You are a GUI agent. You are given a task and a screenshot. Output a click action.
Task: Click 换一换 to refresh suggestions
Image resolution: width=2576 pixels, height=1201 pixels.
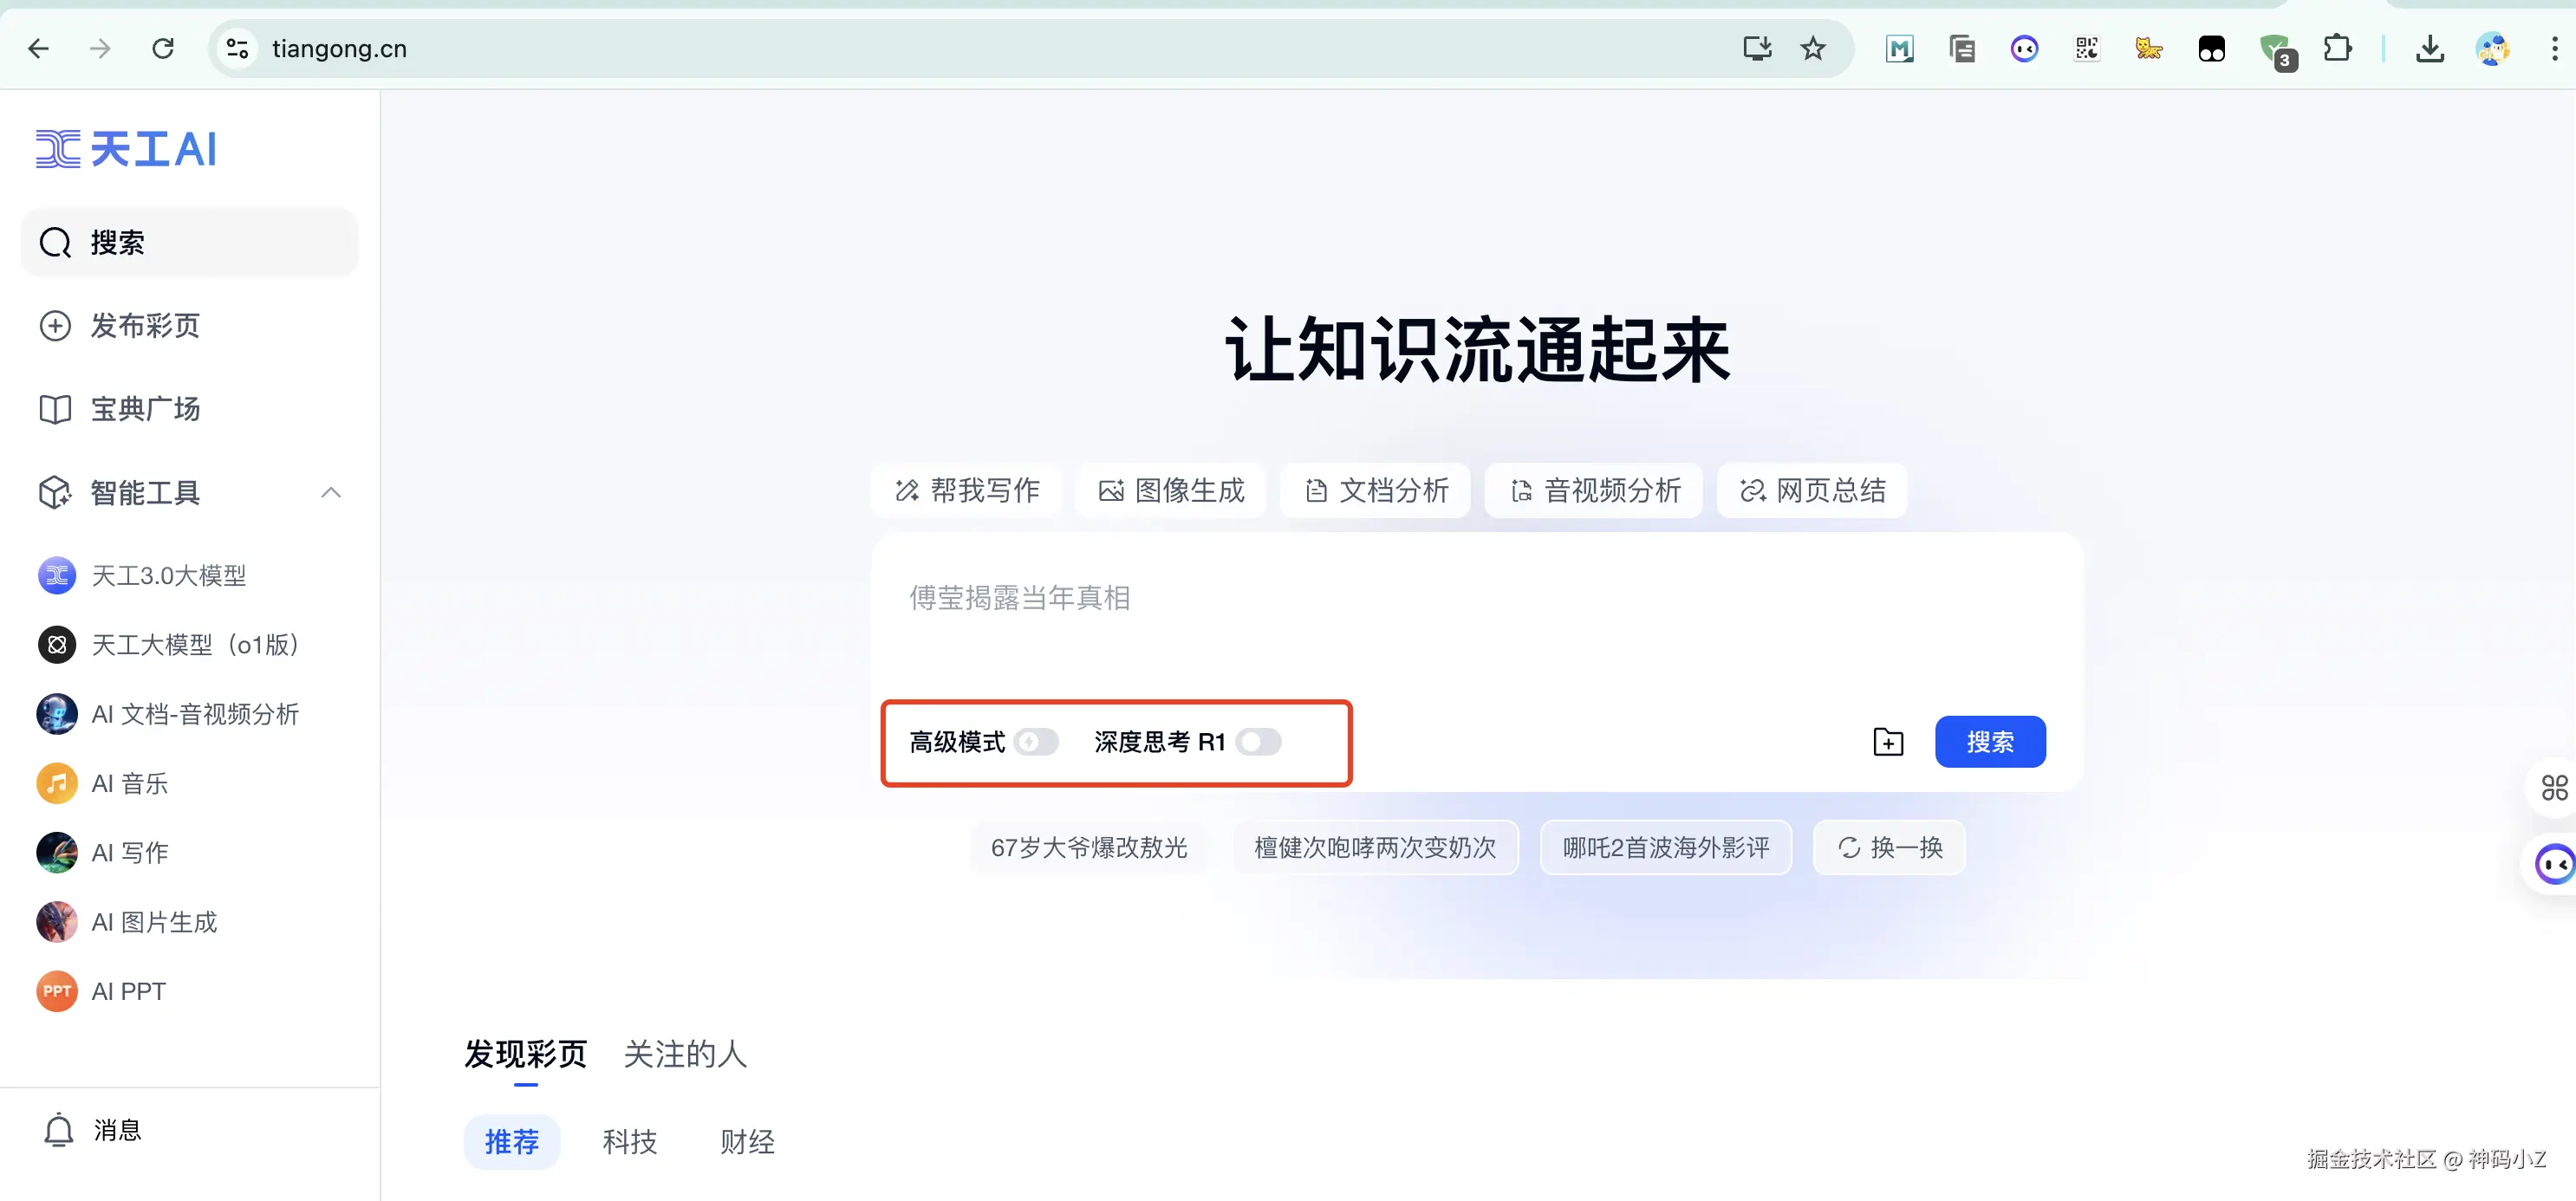coord(1889,848)
